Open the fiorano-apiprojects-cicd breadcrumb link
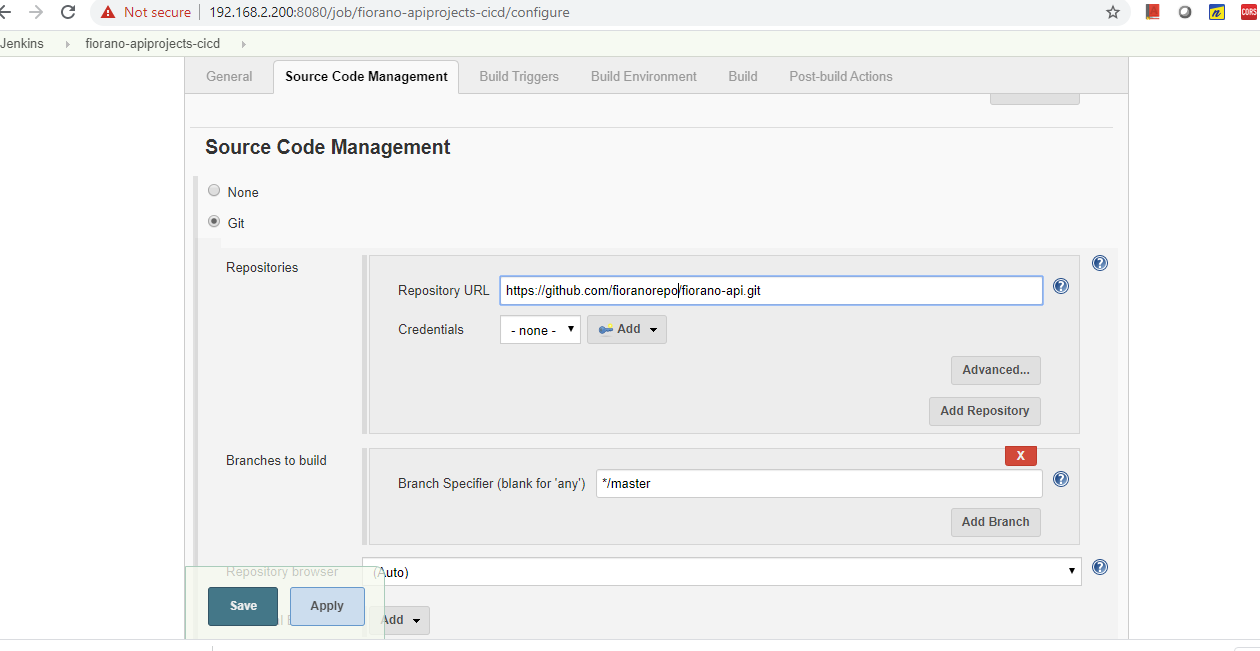The width and height of the screenshot is (1260, 651). coord(153,44)
